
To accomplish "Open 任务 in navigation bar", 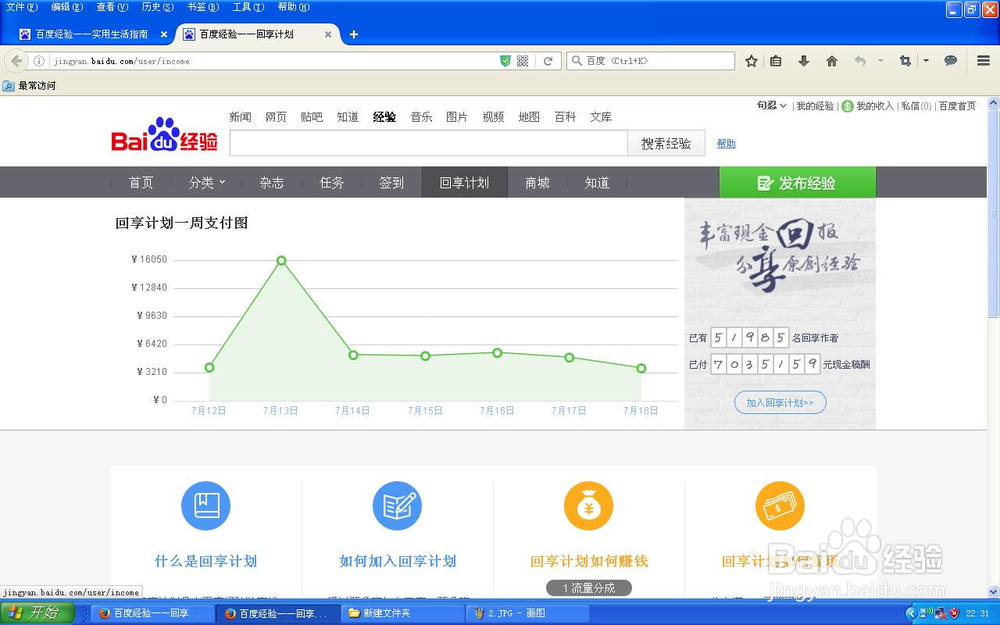I will click(332, 183).
